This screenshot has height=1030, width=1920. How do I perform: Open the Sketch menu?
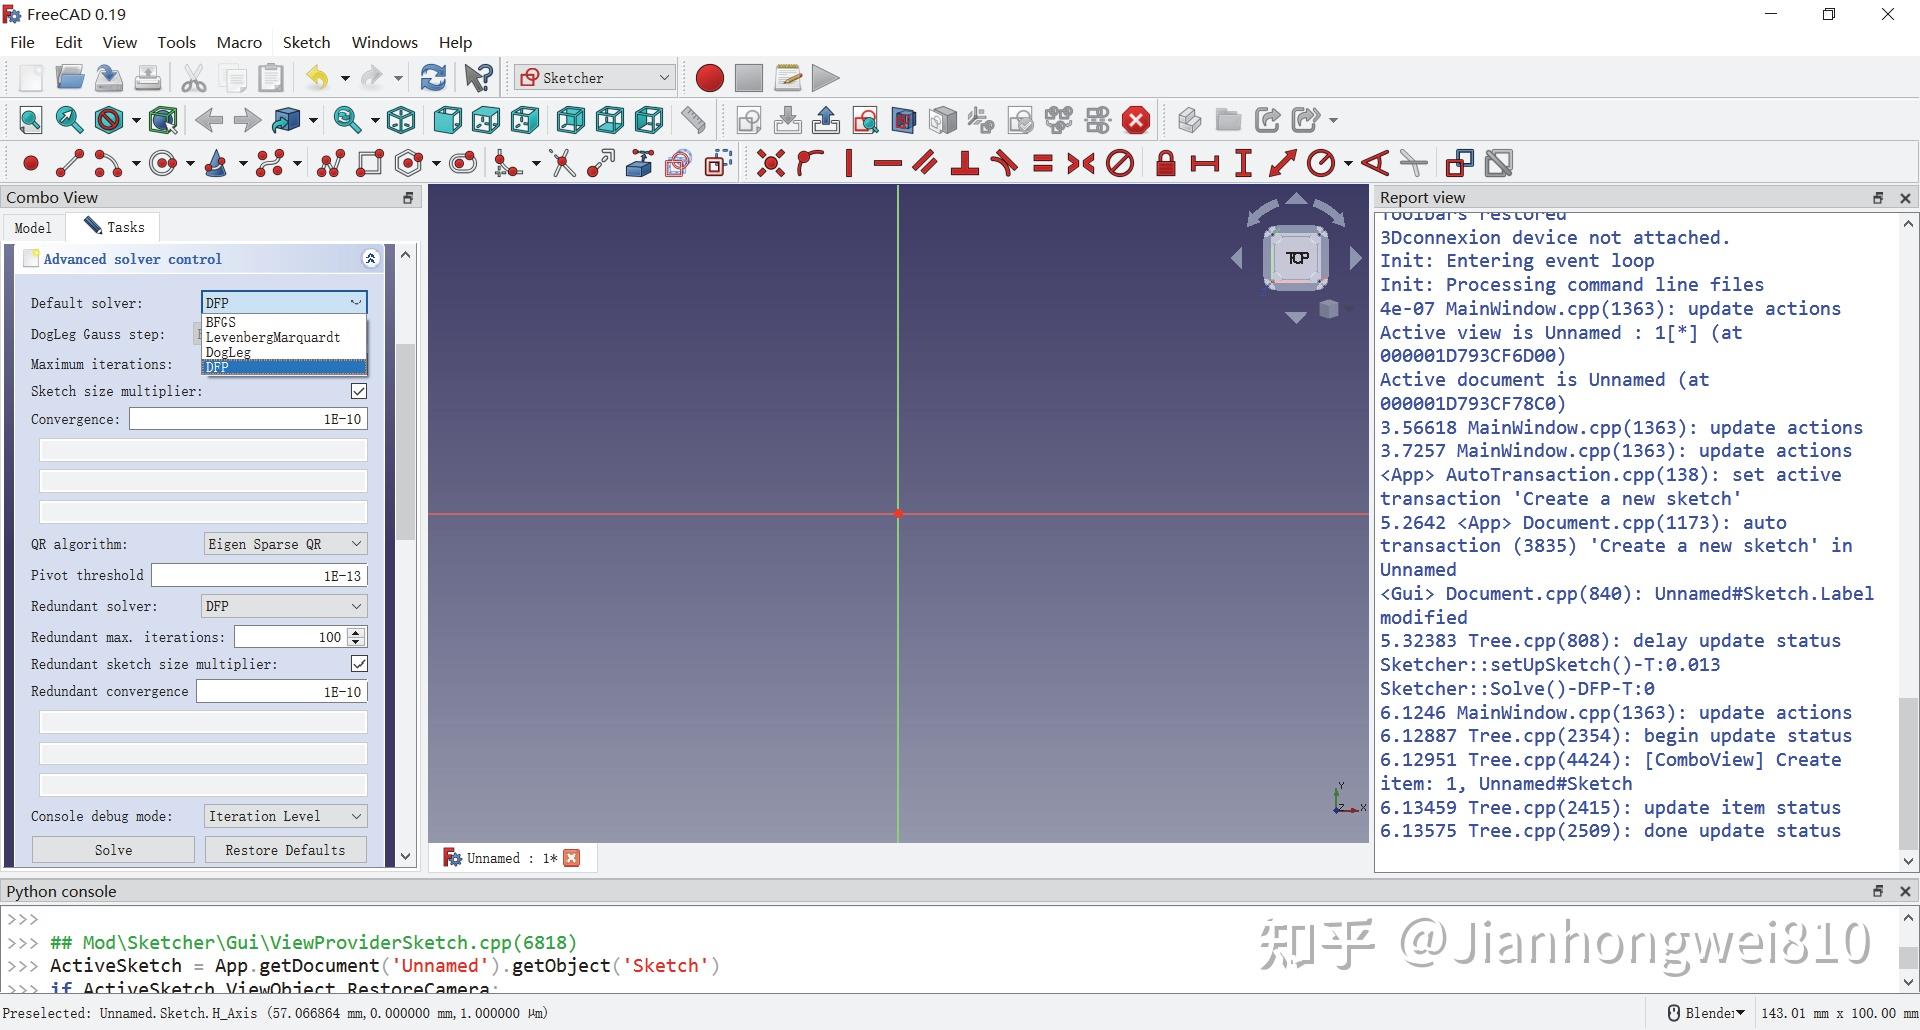click(x=306, y=42)
